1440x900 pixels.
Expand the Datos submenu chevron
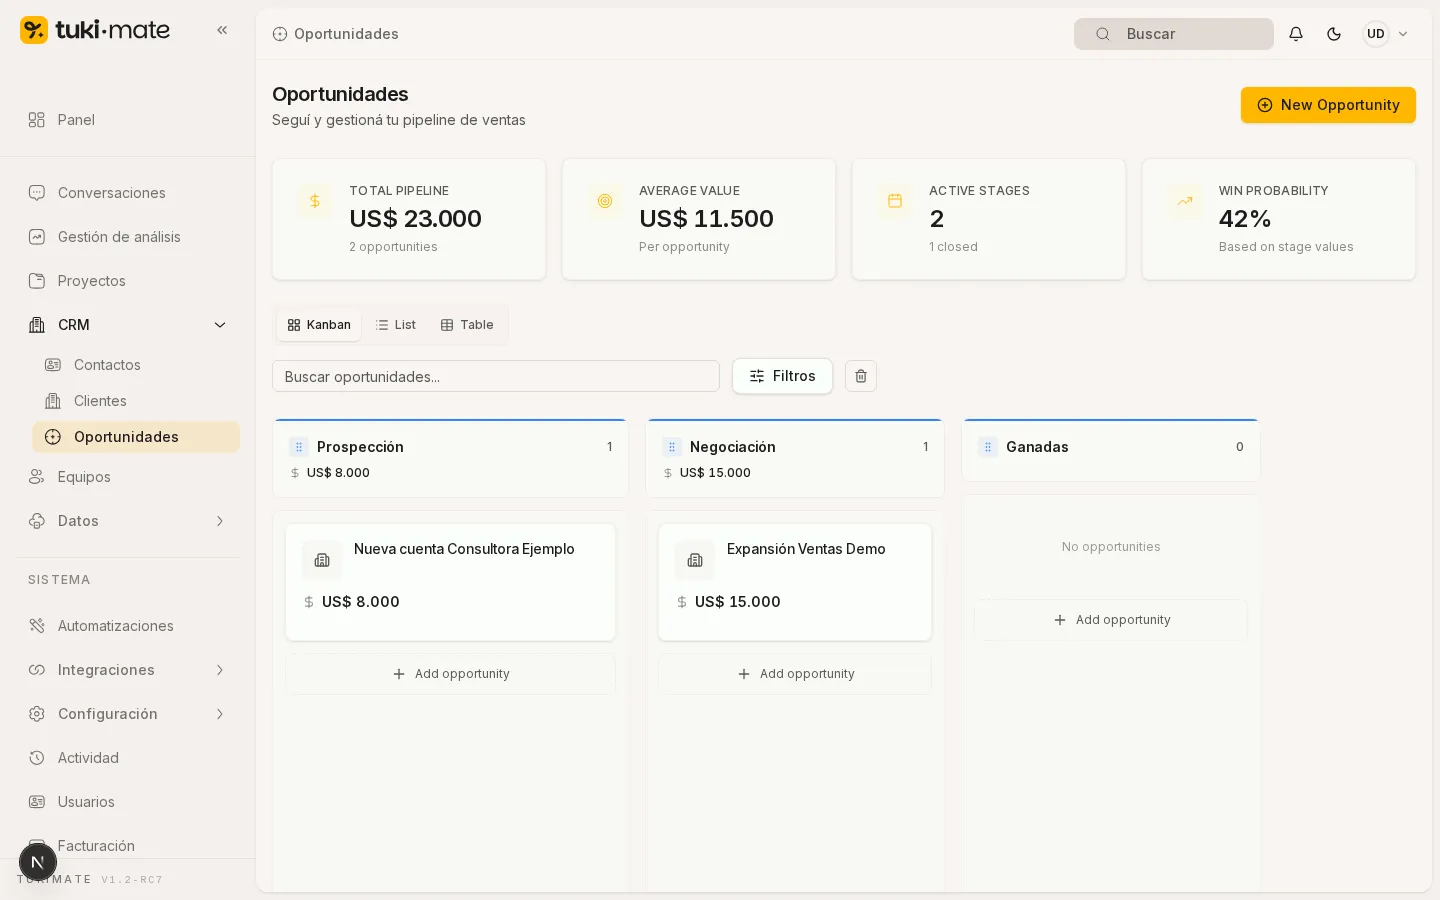pos(220,521)
